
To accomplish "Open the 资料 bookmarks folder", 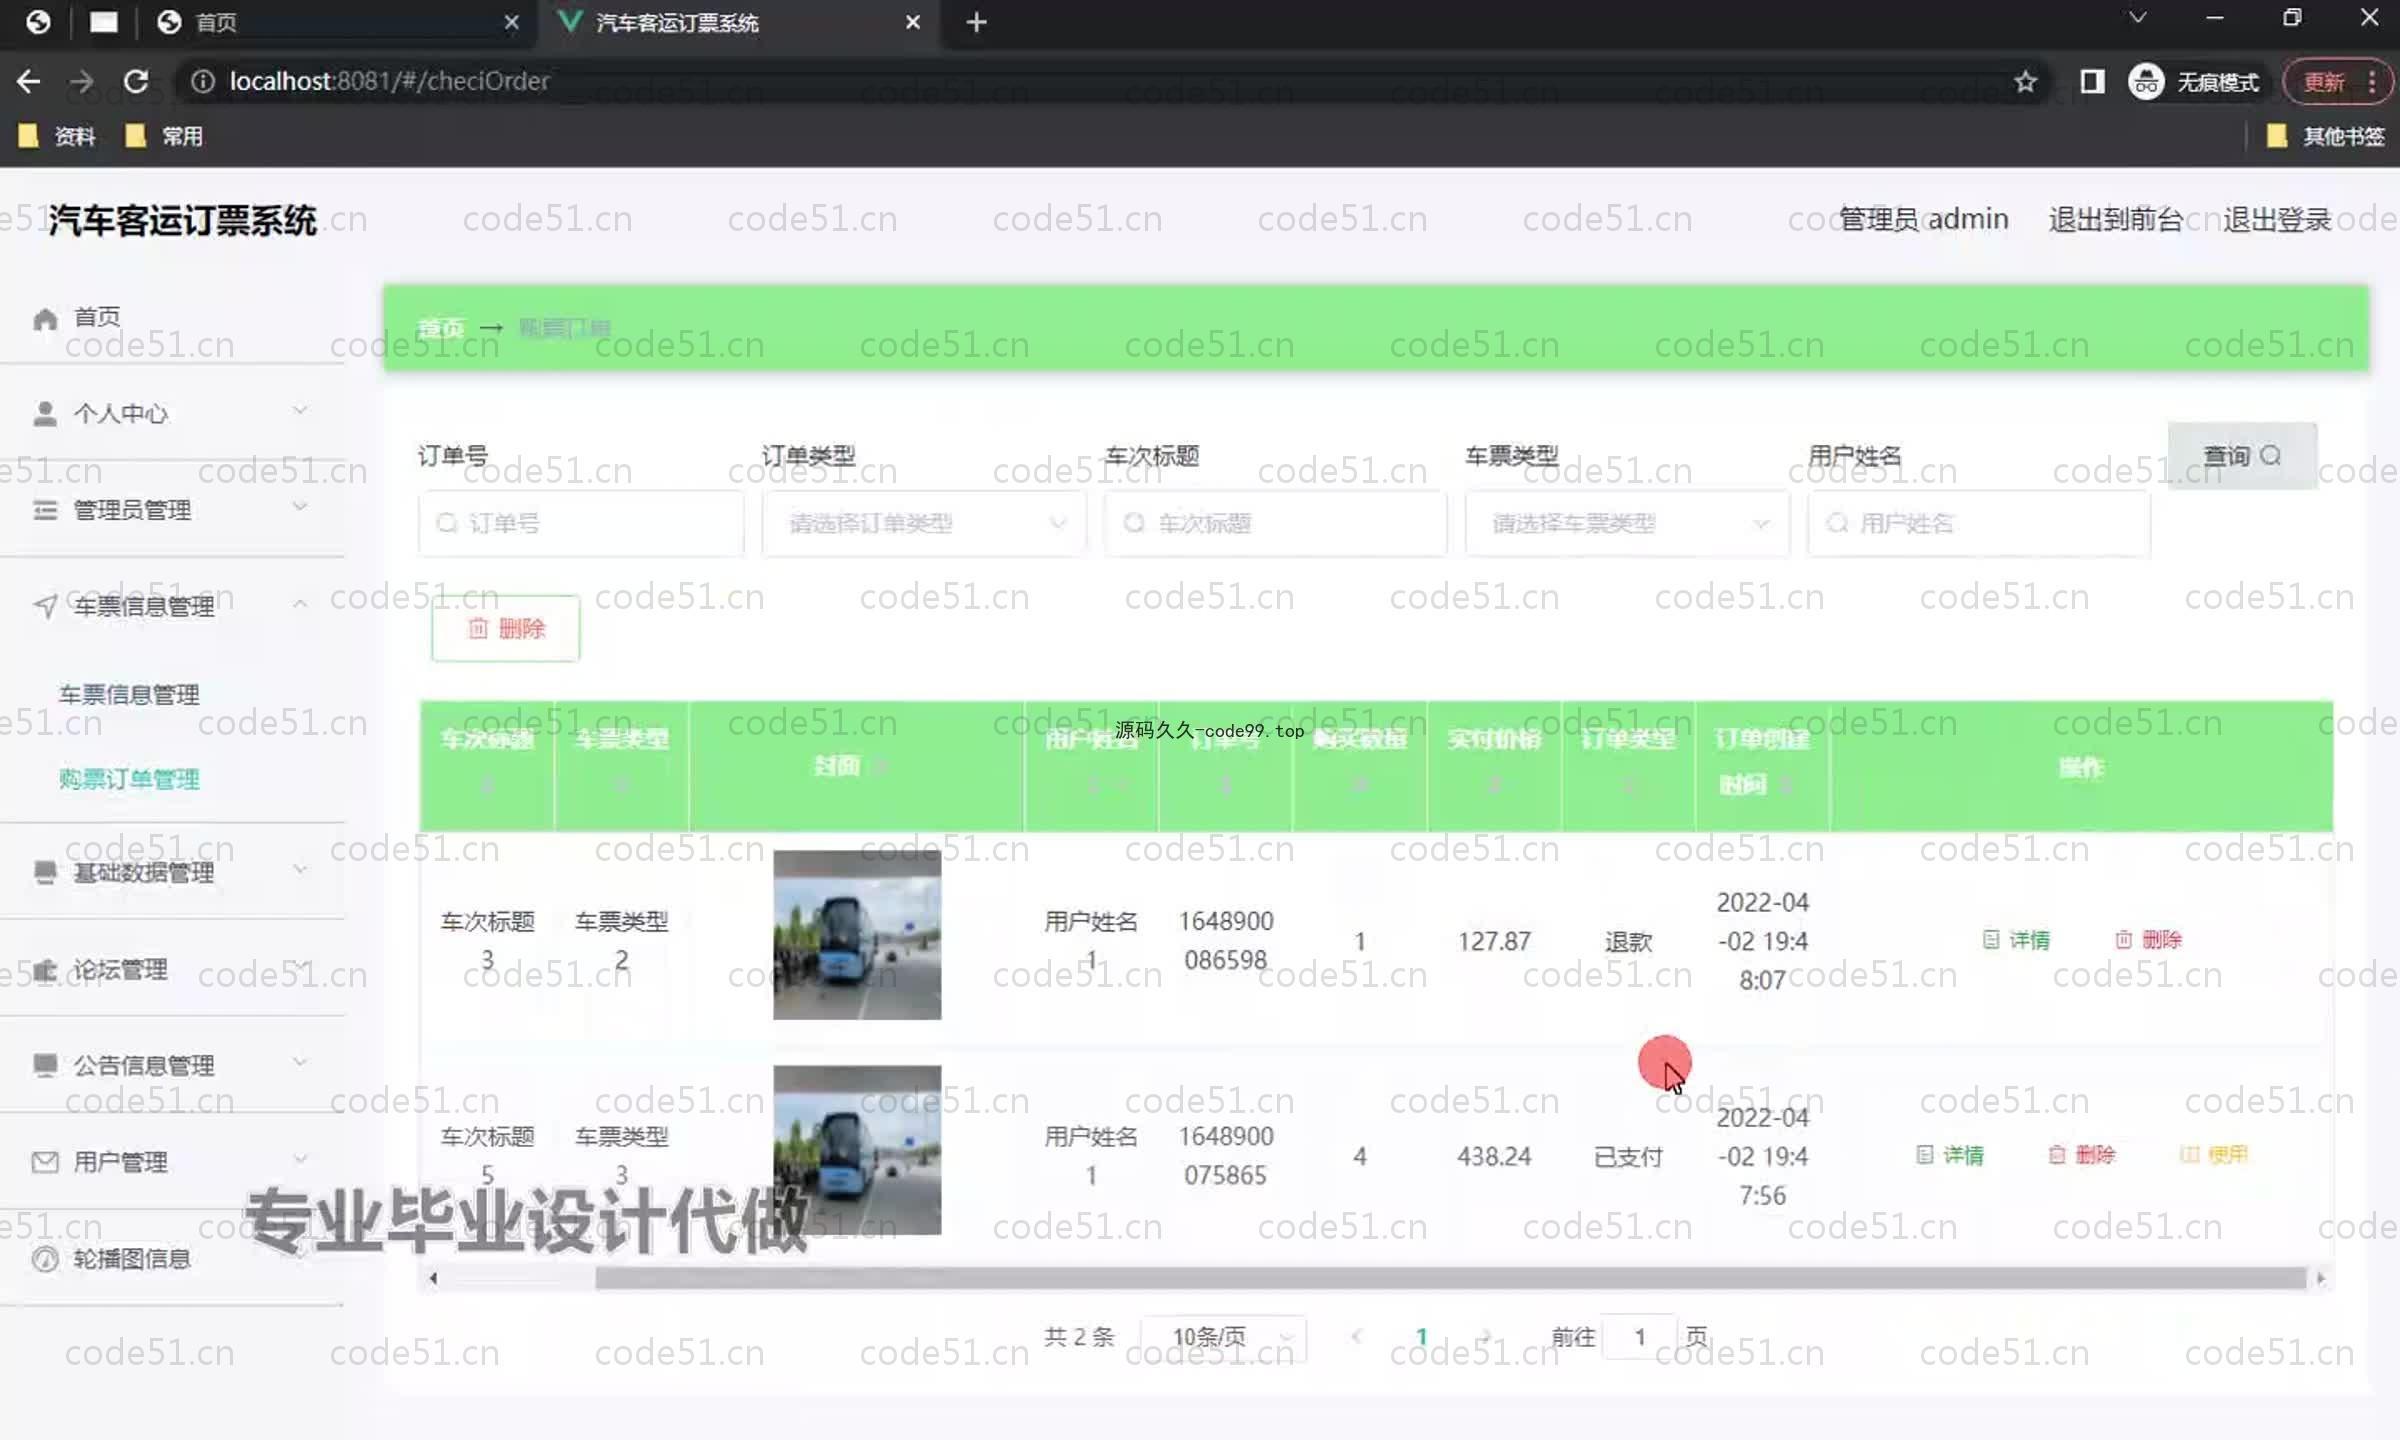I will pyautogui.click(x=58, y=136).
